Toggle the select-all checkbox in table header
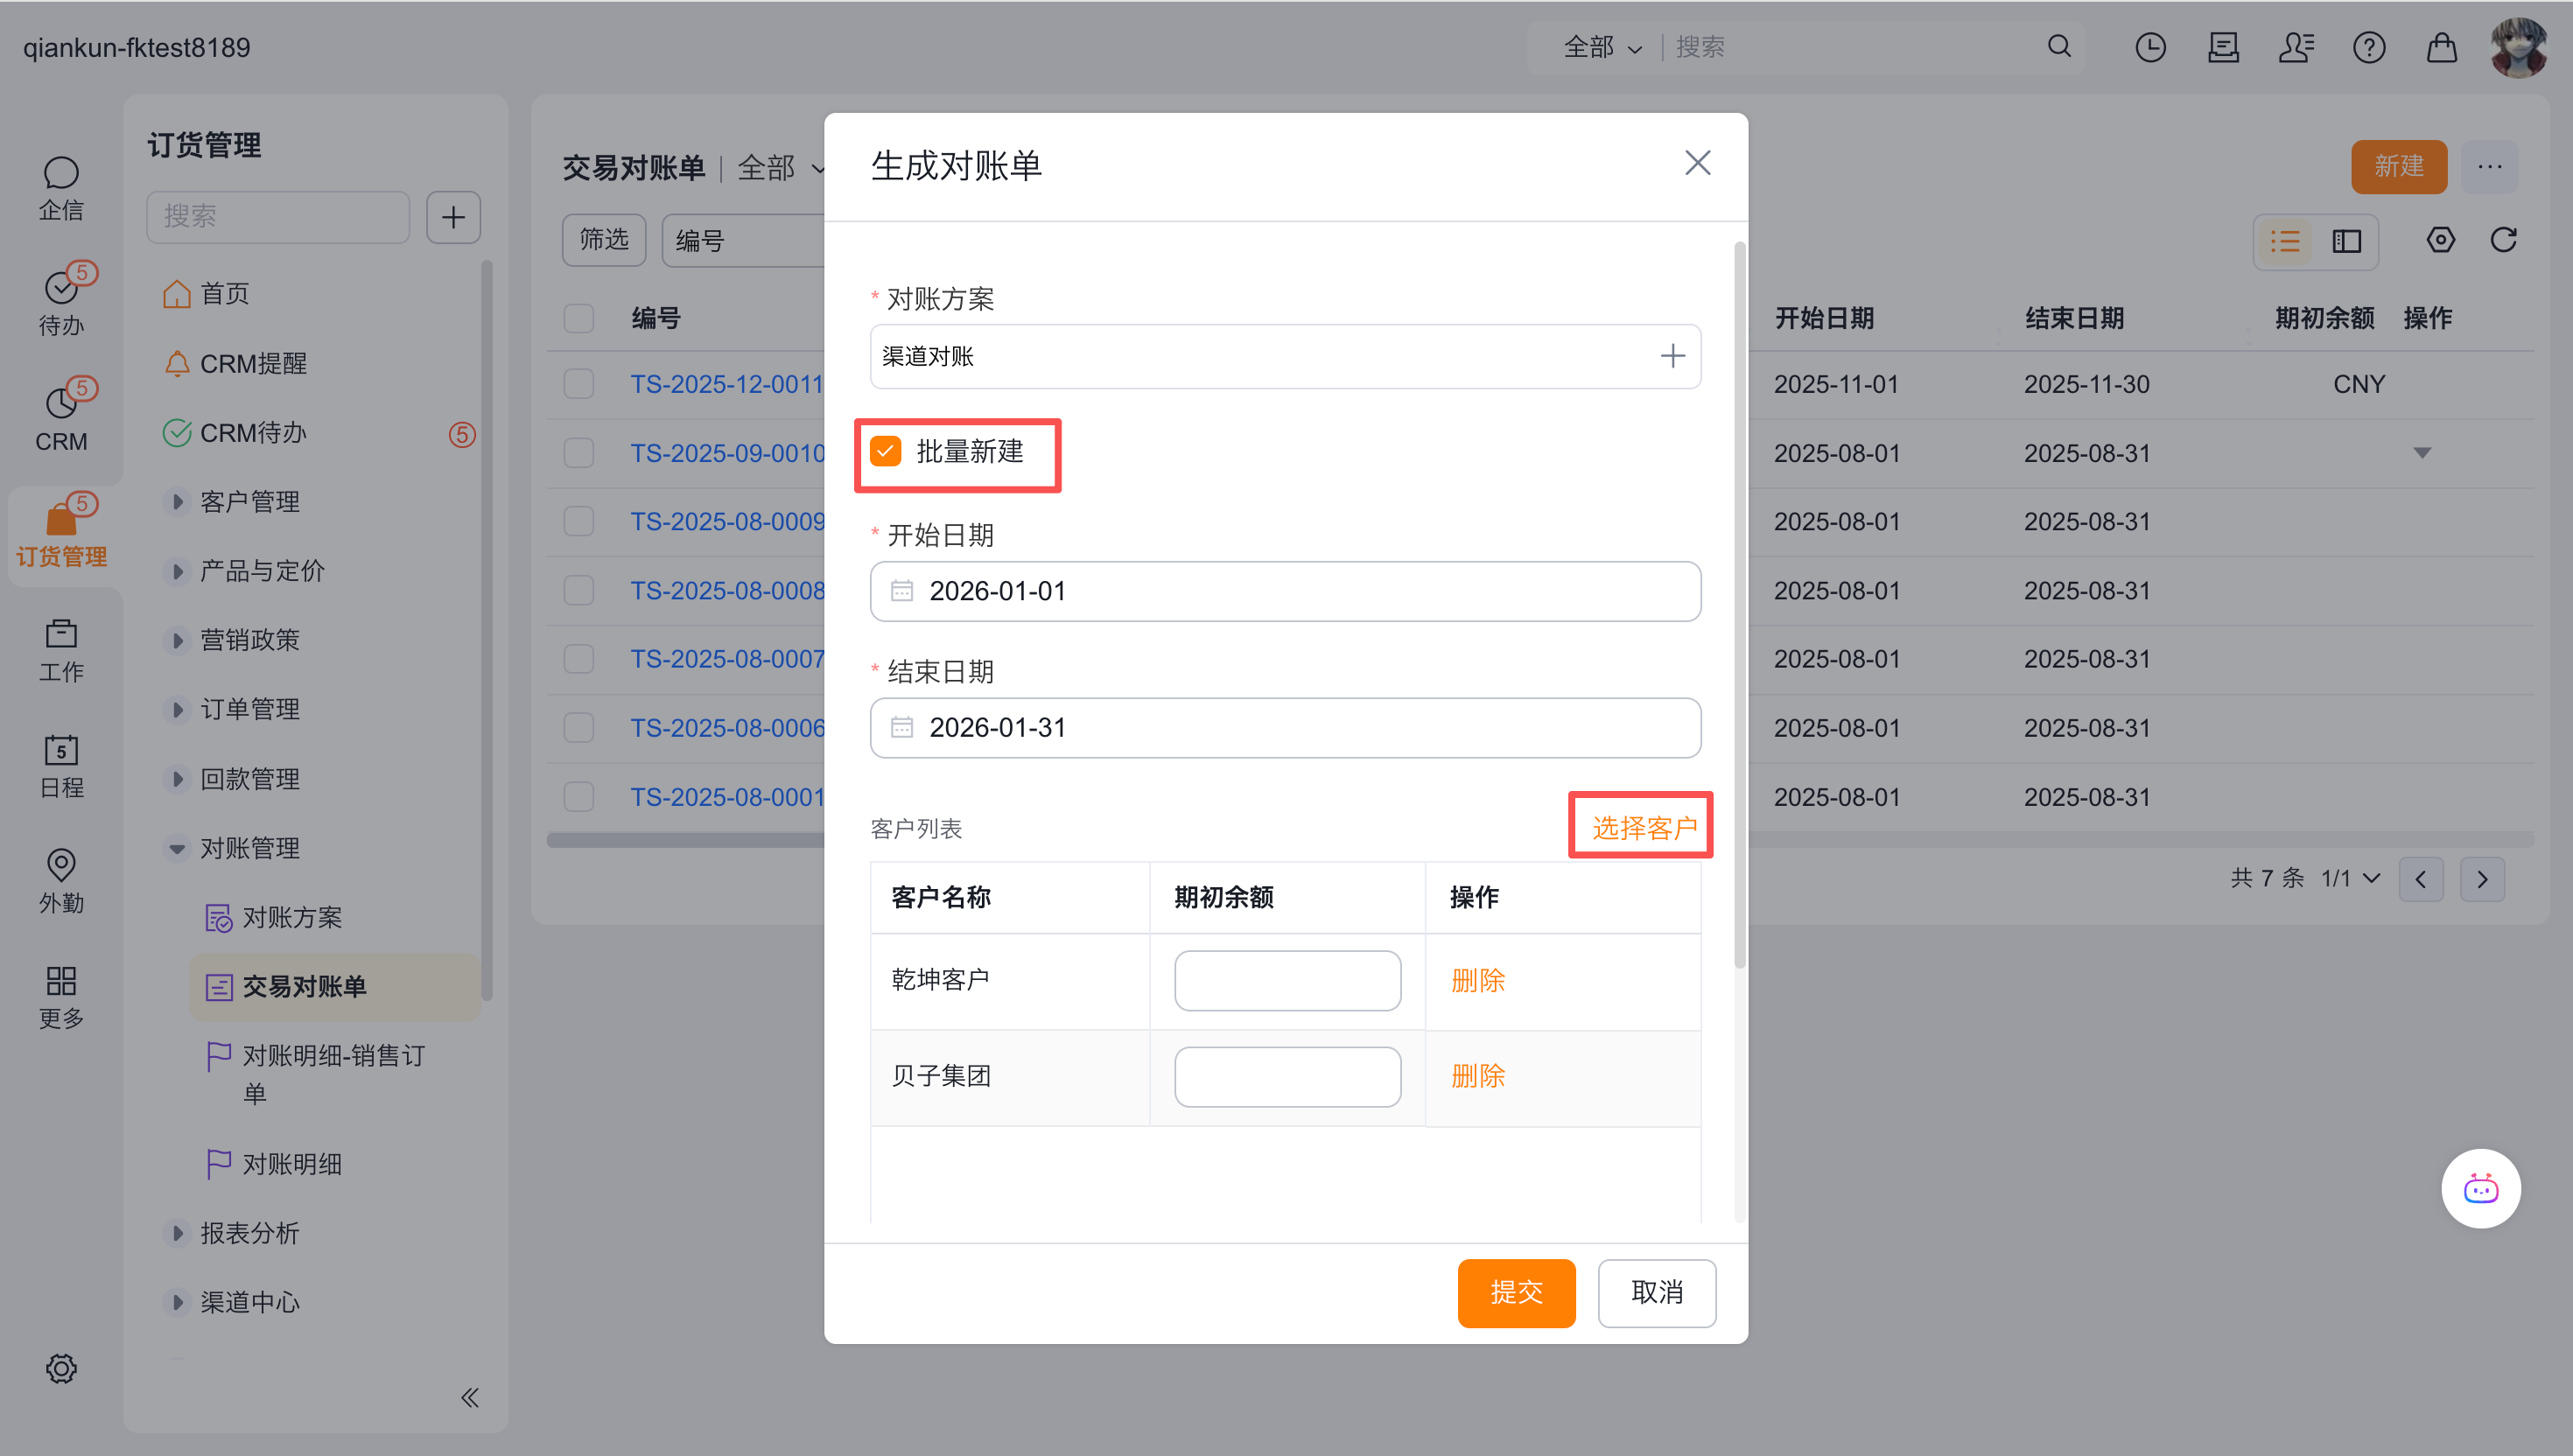This screenshot has width=2573, height=1456. coord(579,318)
